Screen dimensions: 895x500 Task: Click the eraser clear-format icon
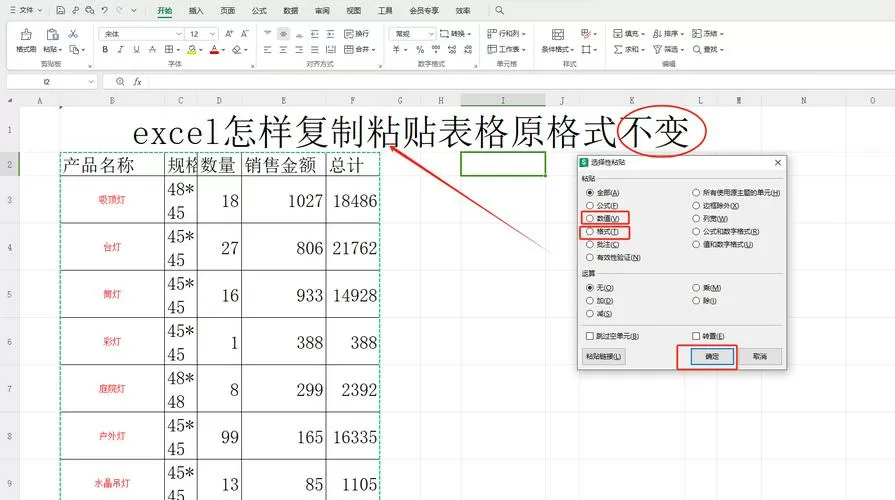(x=237, y=50)
